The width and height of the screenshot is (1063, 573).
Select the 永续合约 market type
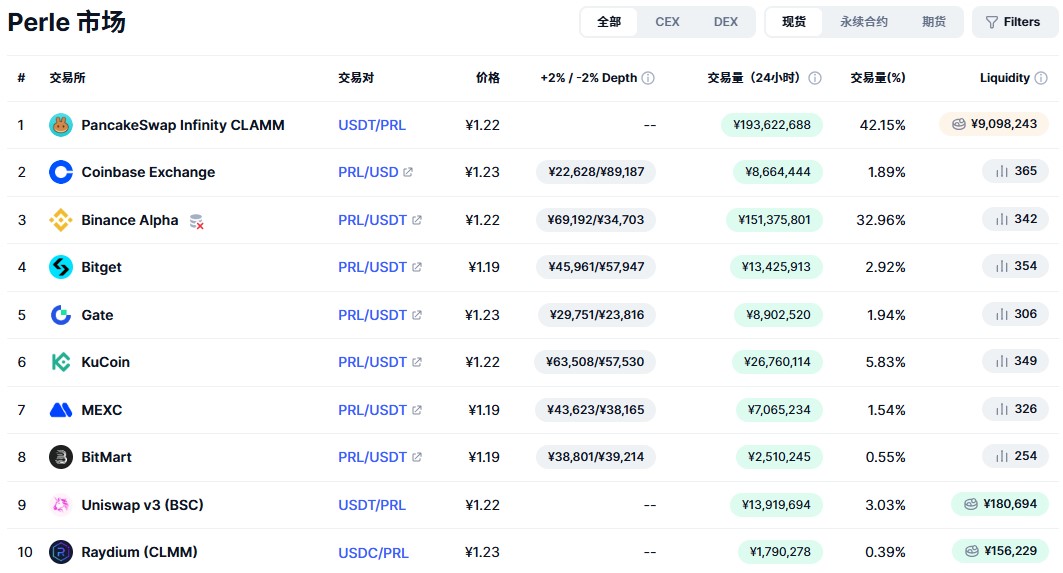(x=863, y=22)
